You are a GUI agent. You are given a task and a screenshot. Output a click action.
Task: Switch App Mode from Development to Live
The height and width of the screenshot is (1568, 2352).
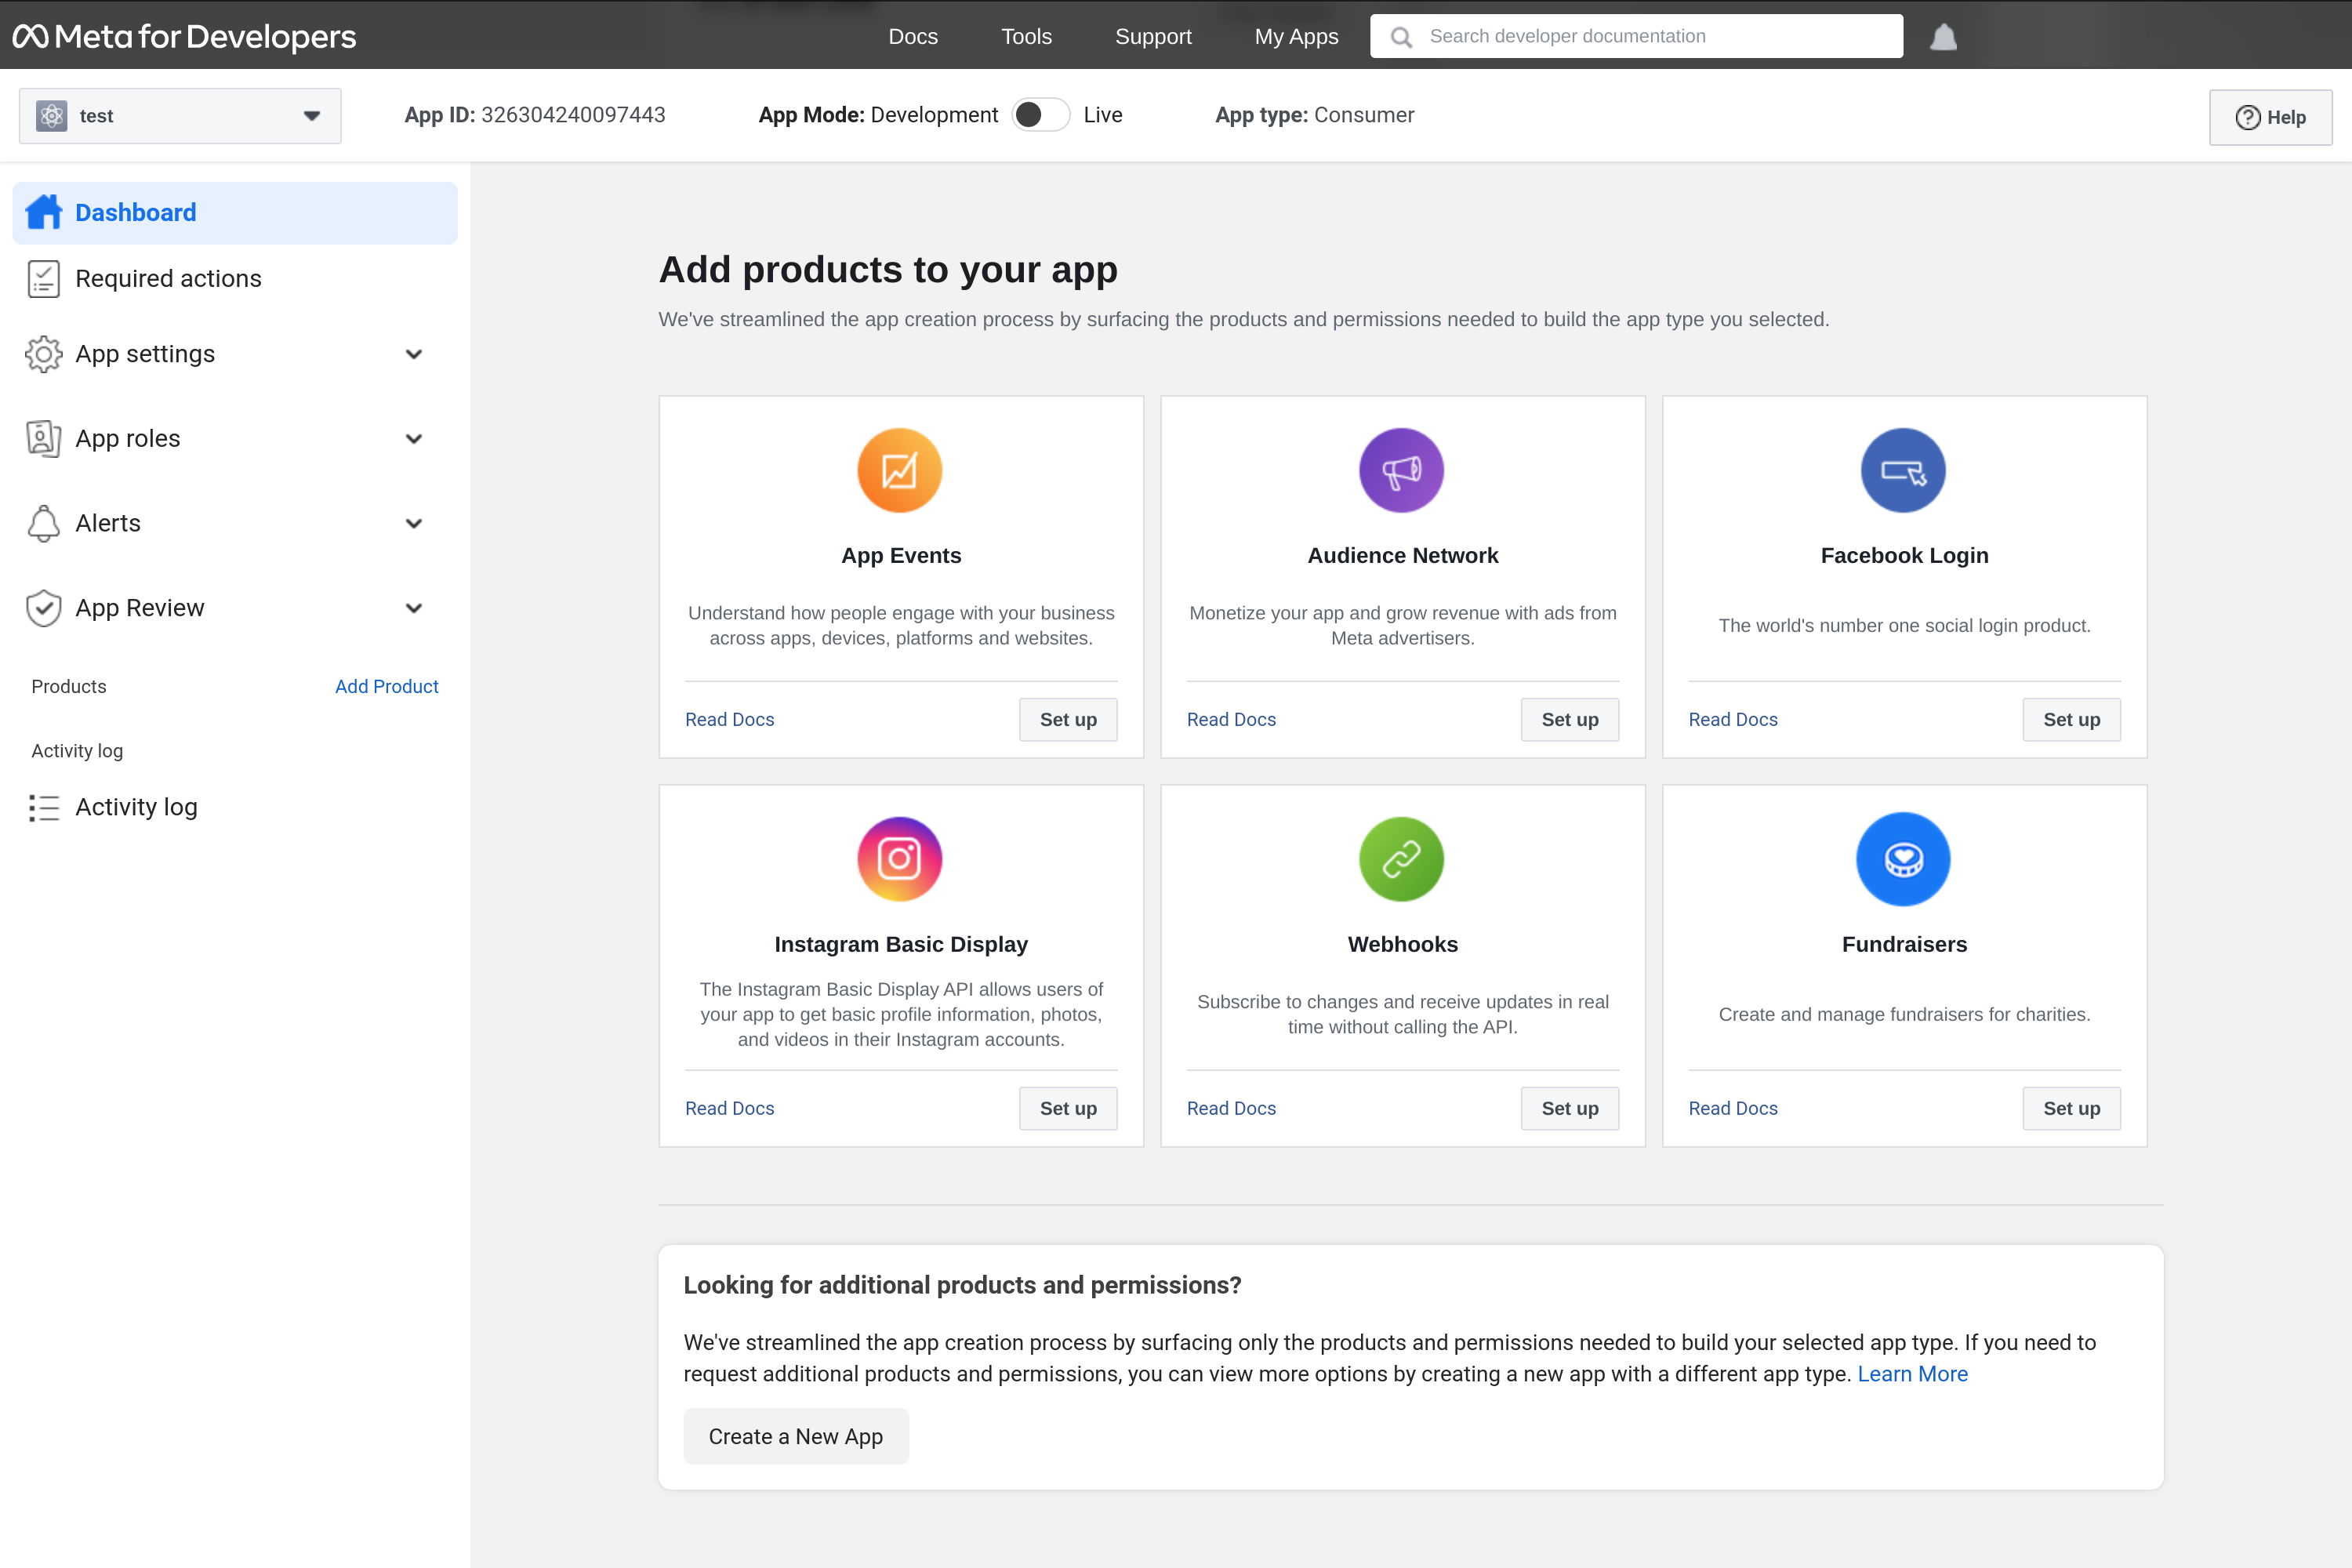click(x=1040, y=114)
